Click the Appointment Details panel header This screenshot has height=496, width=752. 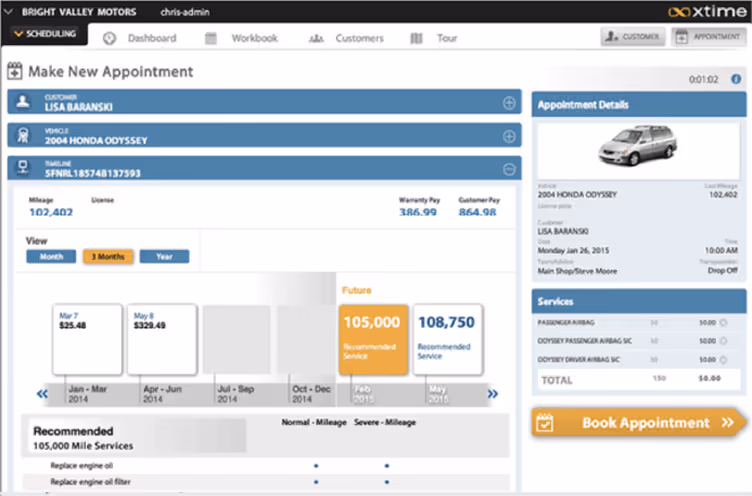coord(639,105)
